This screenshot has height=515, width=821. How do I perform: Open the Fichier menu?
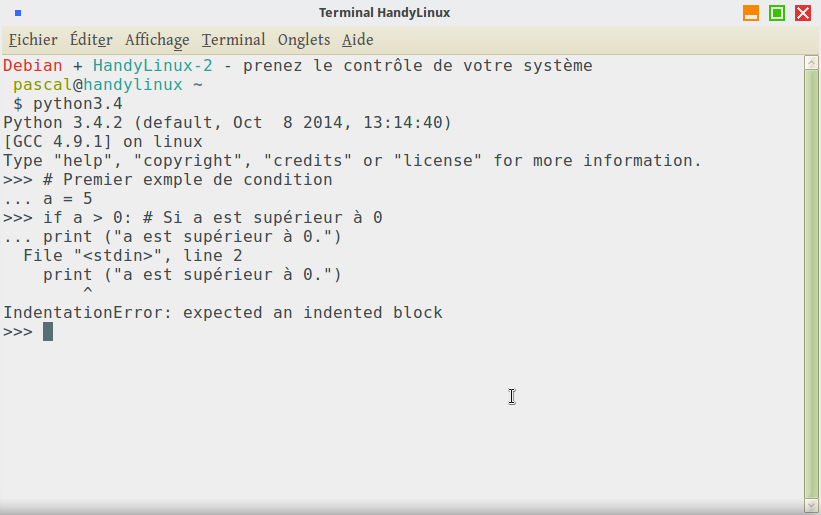(33, 40)
